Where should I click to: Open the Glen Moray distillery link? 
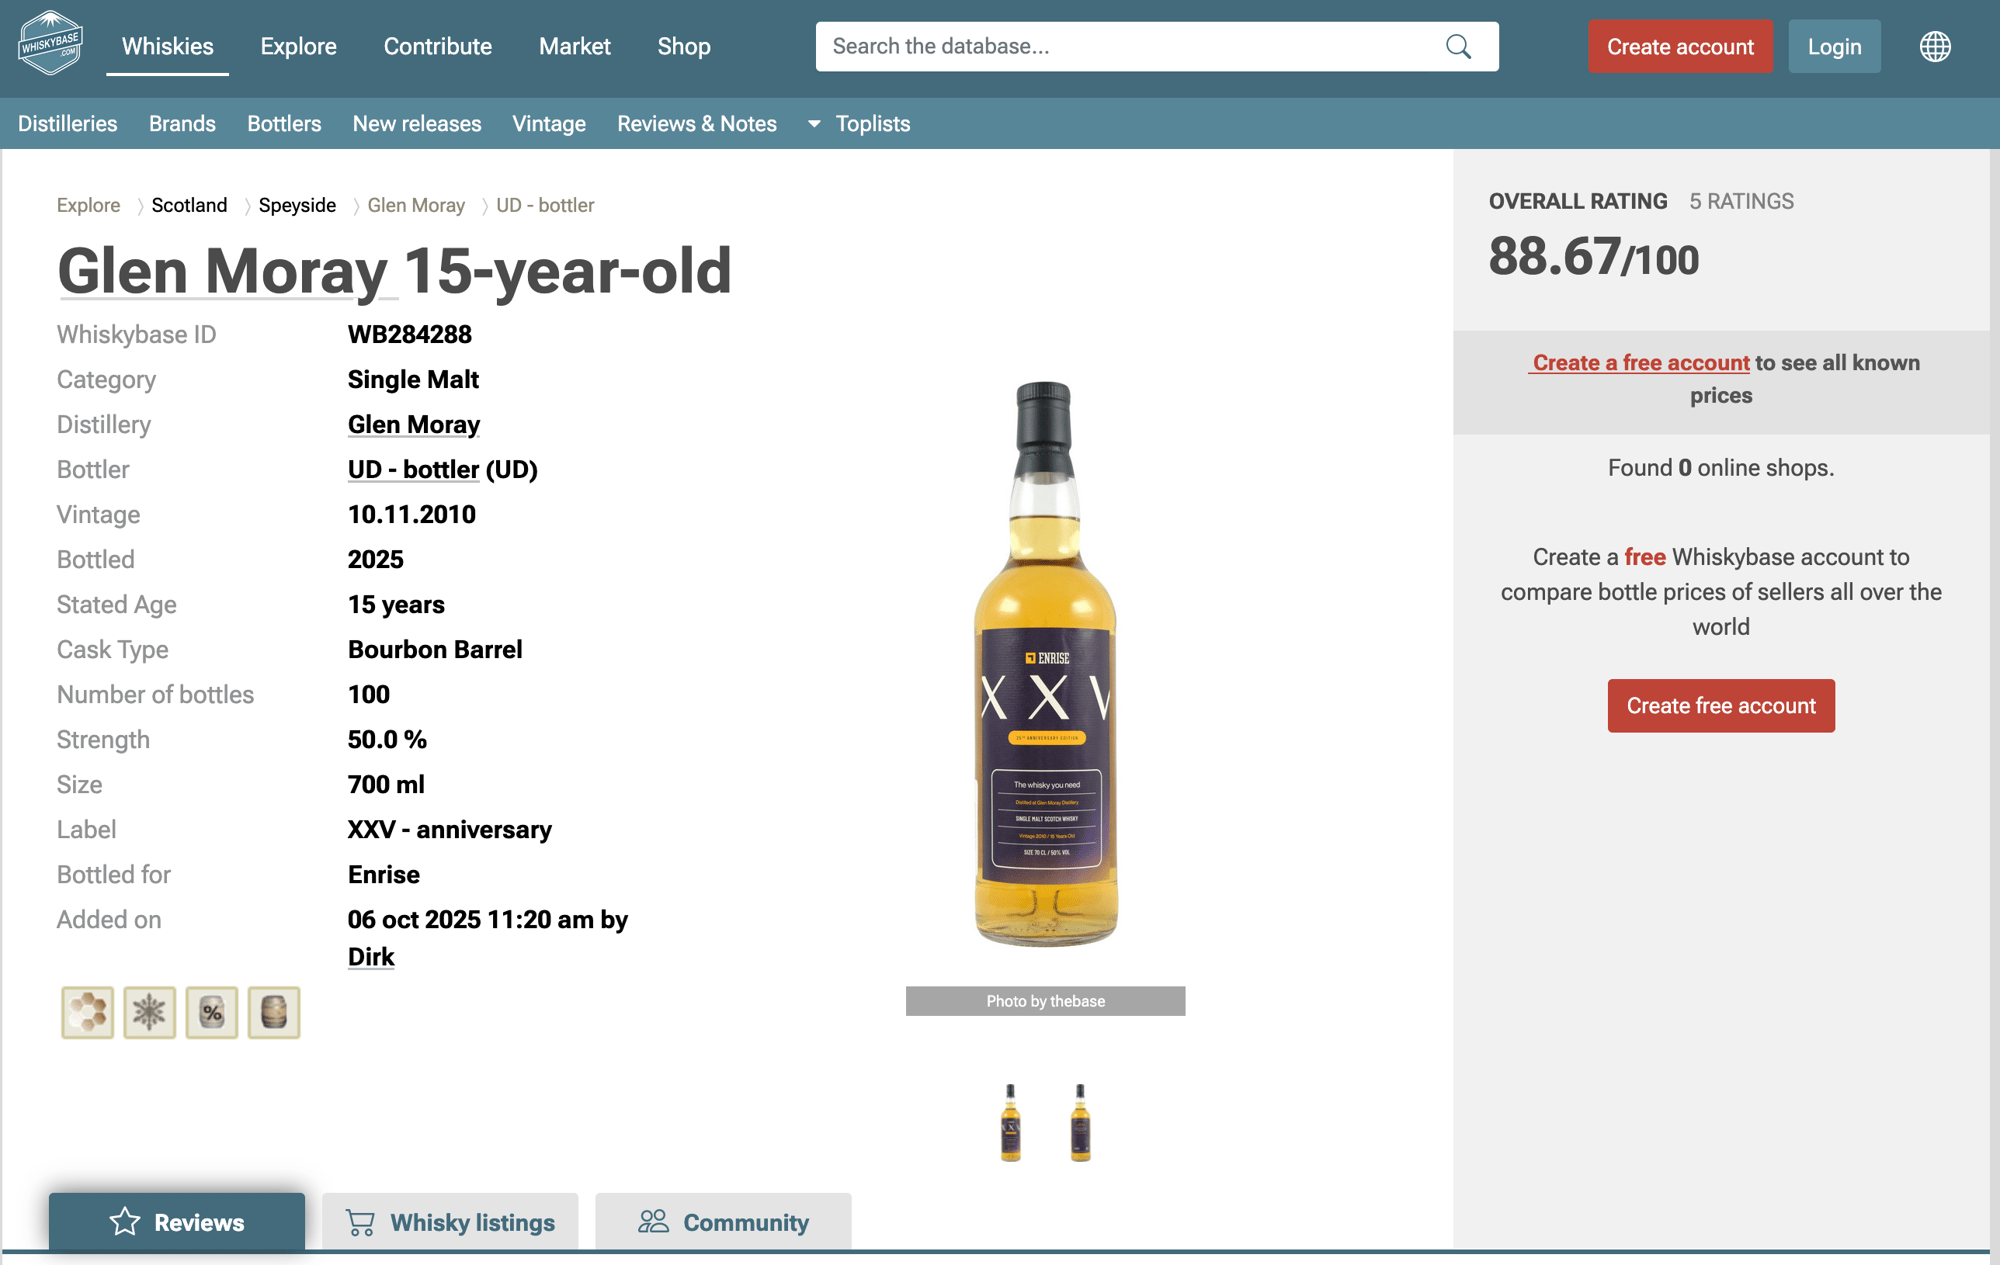413,425
